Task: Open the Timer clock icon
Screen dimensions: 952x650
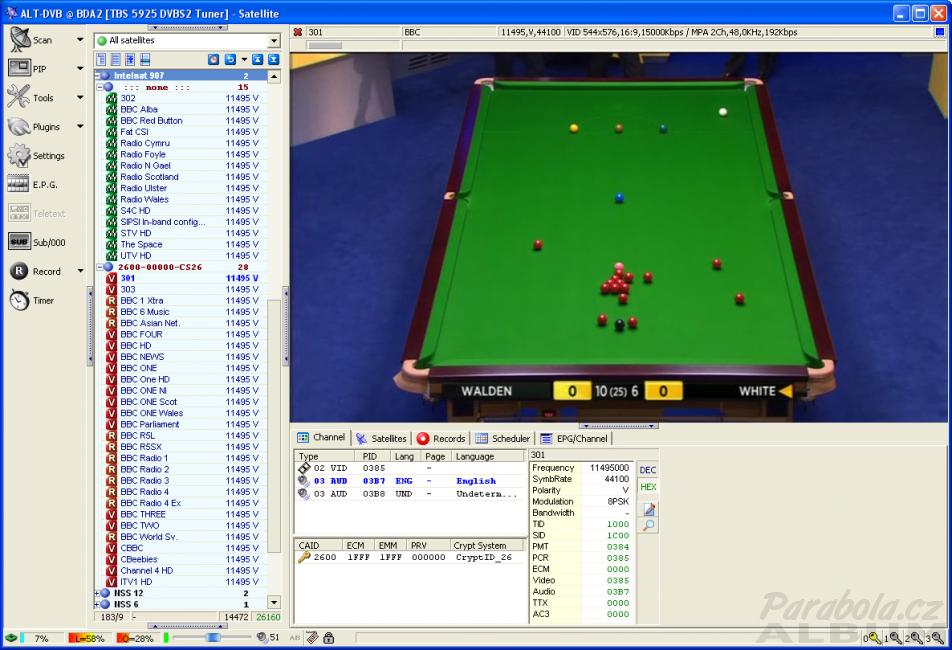Action: point(19,300)
